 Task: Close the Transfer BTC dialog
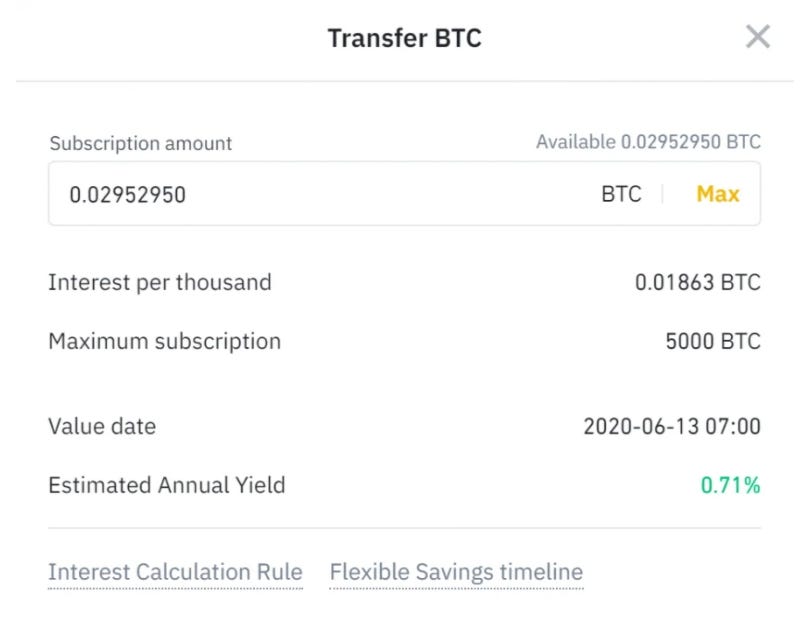click(x=758, y=37)
